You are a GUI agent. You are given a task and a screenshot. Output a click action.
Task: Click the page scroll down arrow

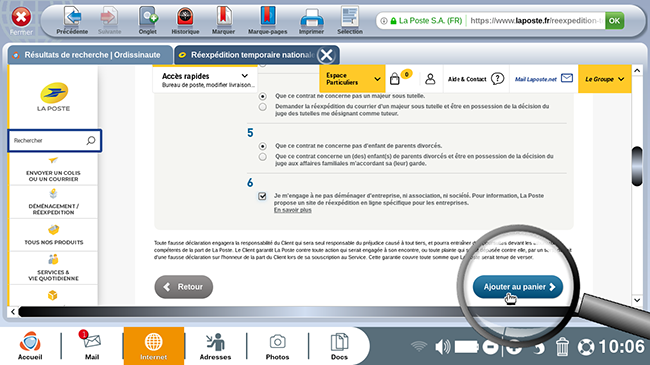637,300
